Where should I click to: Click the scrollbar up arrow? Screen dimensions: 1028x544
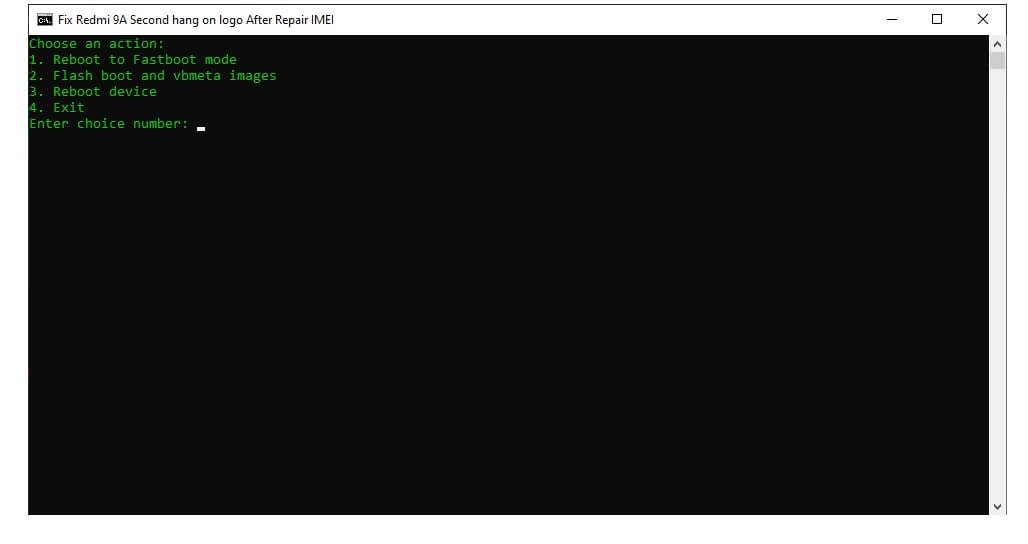997,44
